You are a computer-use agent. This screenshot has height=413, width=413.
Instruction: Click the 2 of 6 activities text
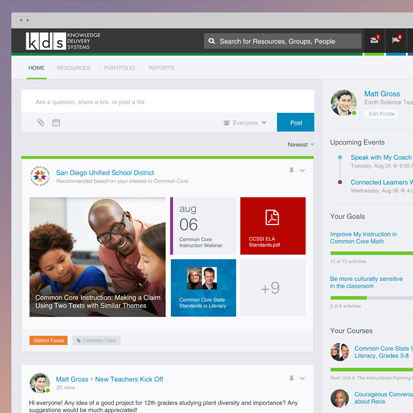[345, 306]
